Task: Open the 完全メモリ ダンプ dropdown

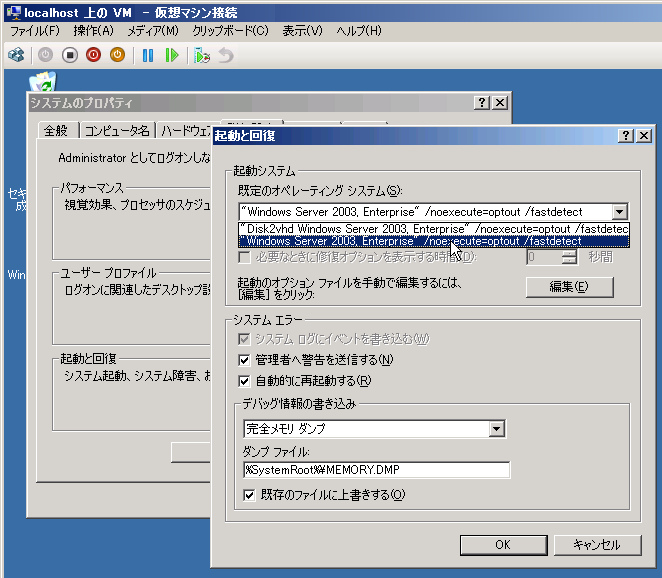Action: (x=496, y=429)
